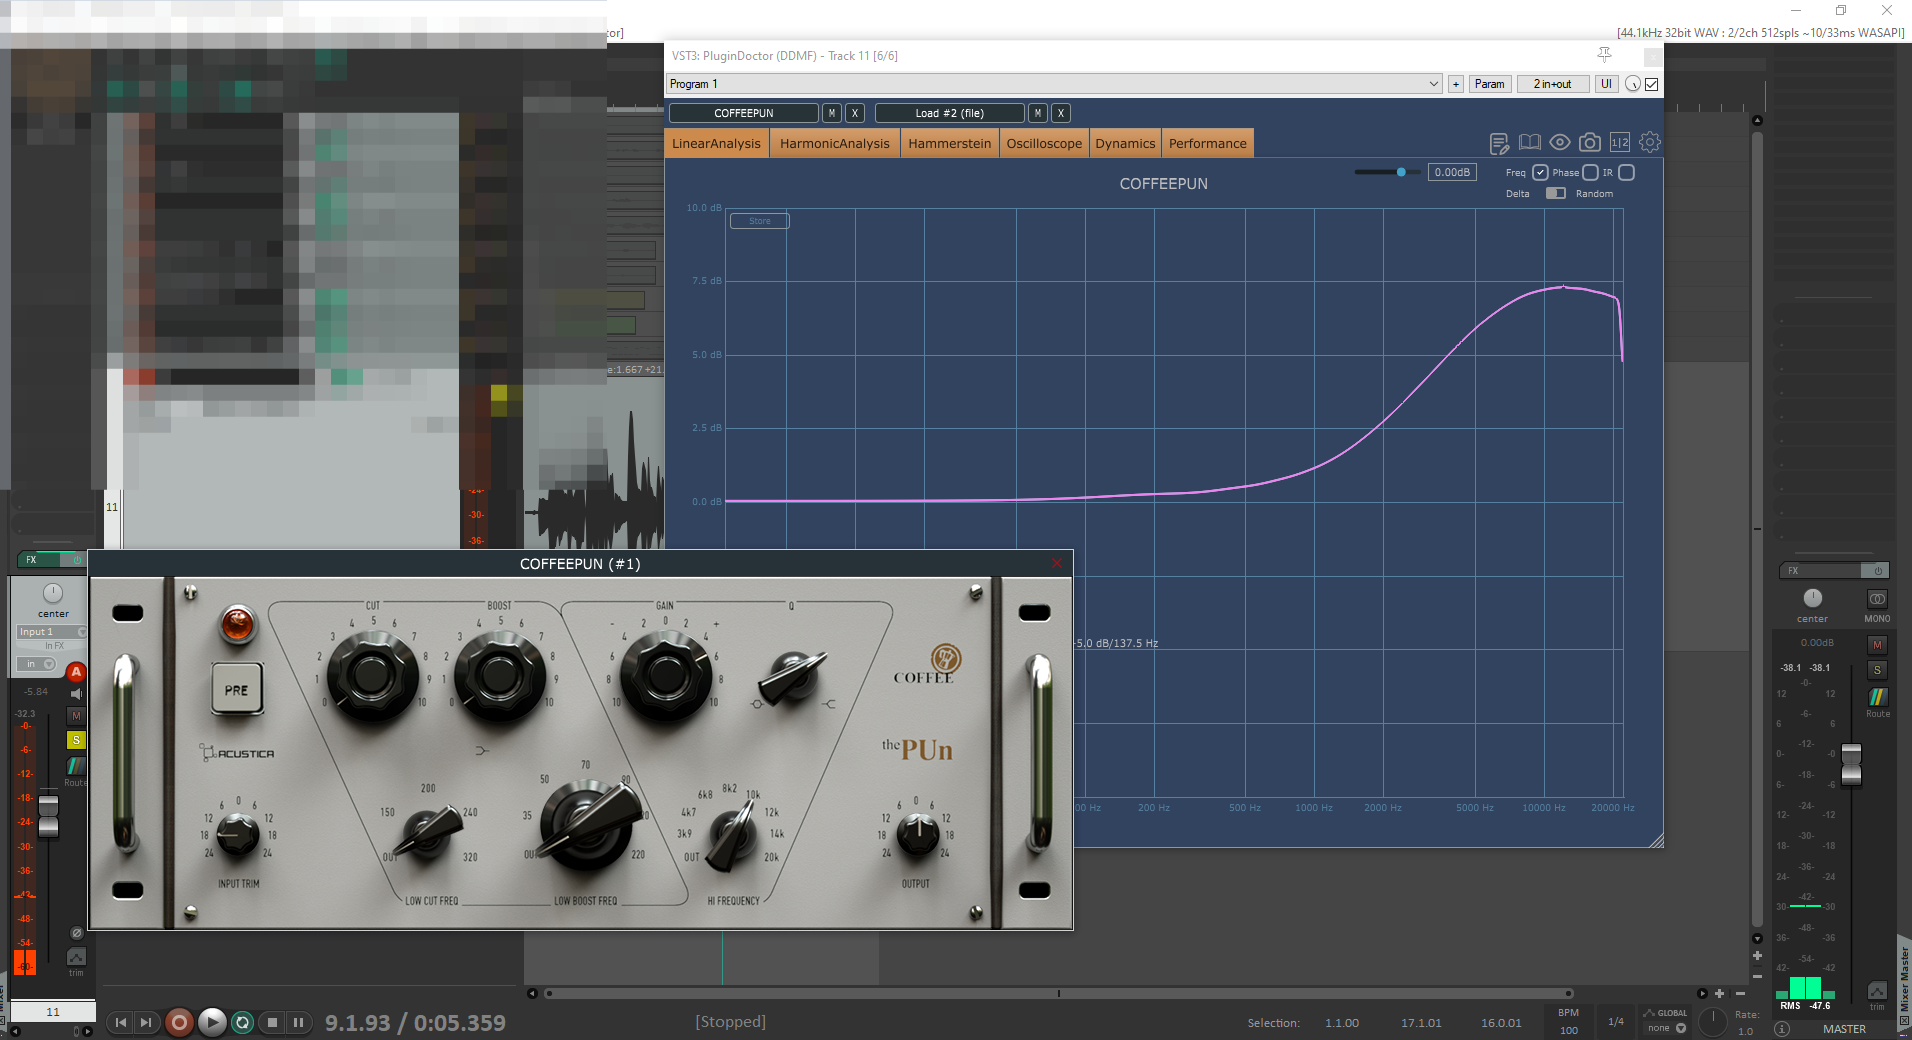Open the notes editor icon in PluginDoctor
Image resolution: width=1912 pixels, height=1040 pixels.
point(1499,144)
